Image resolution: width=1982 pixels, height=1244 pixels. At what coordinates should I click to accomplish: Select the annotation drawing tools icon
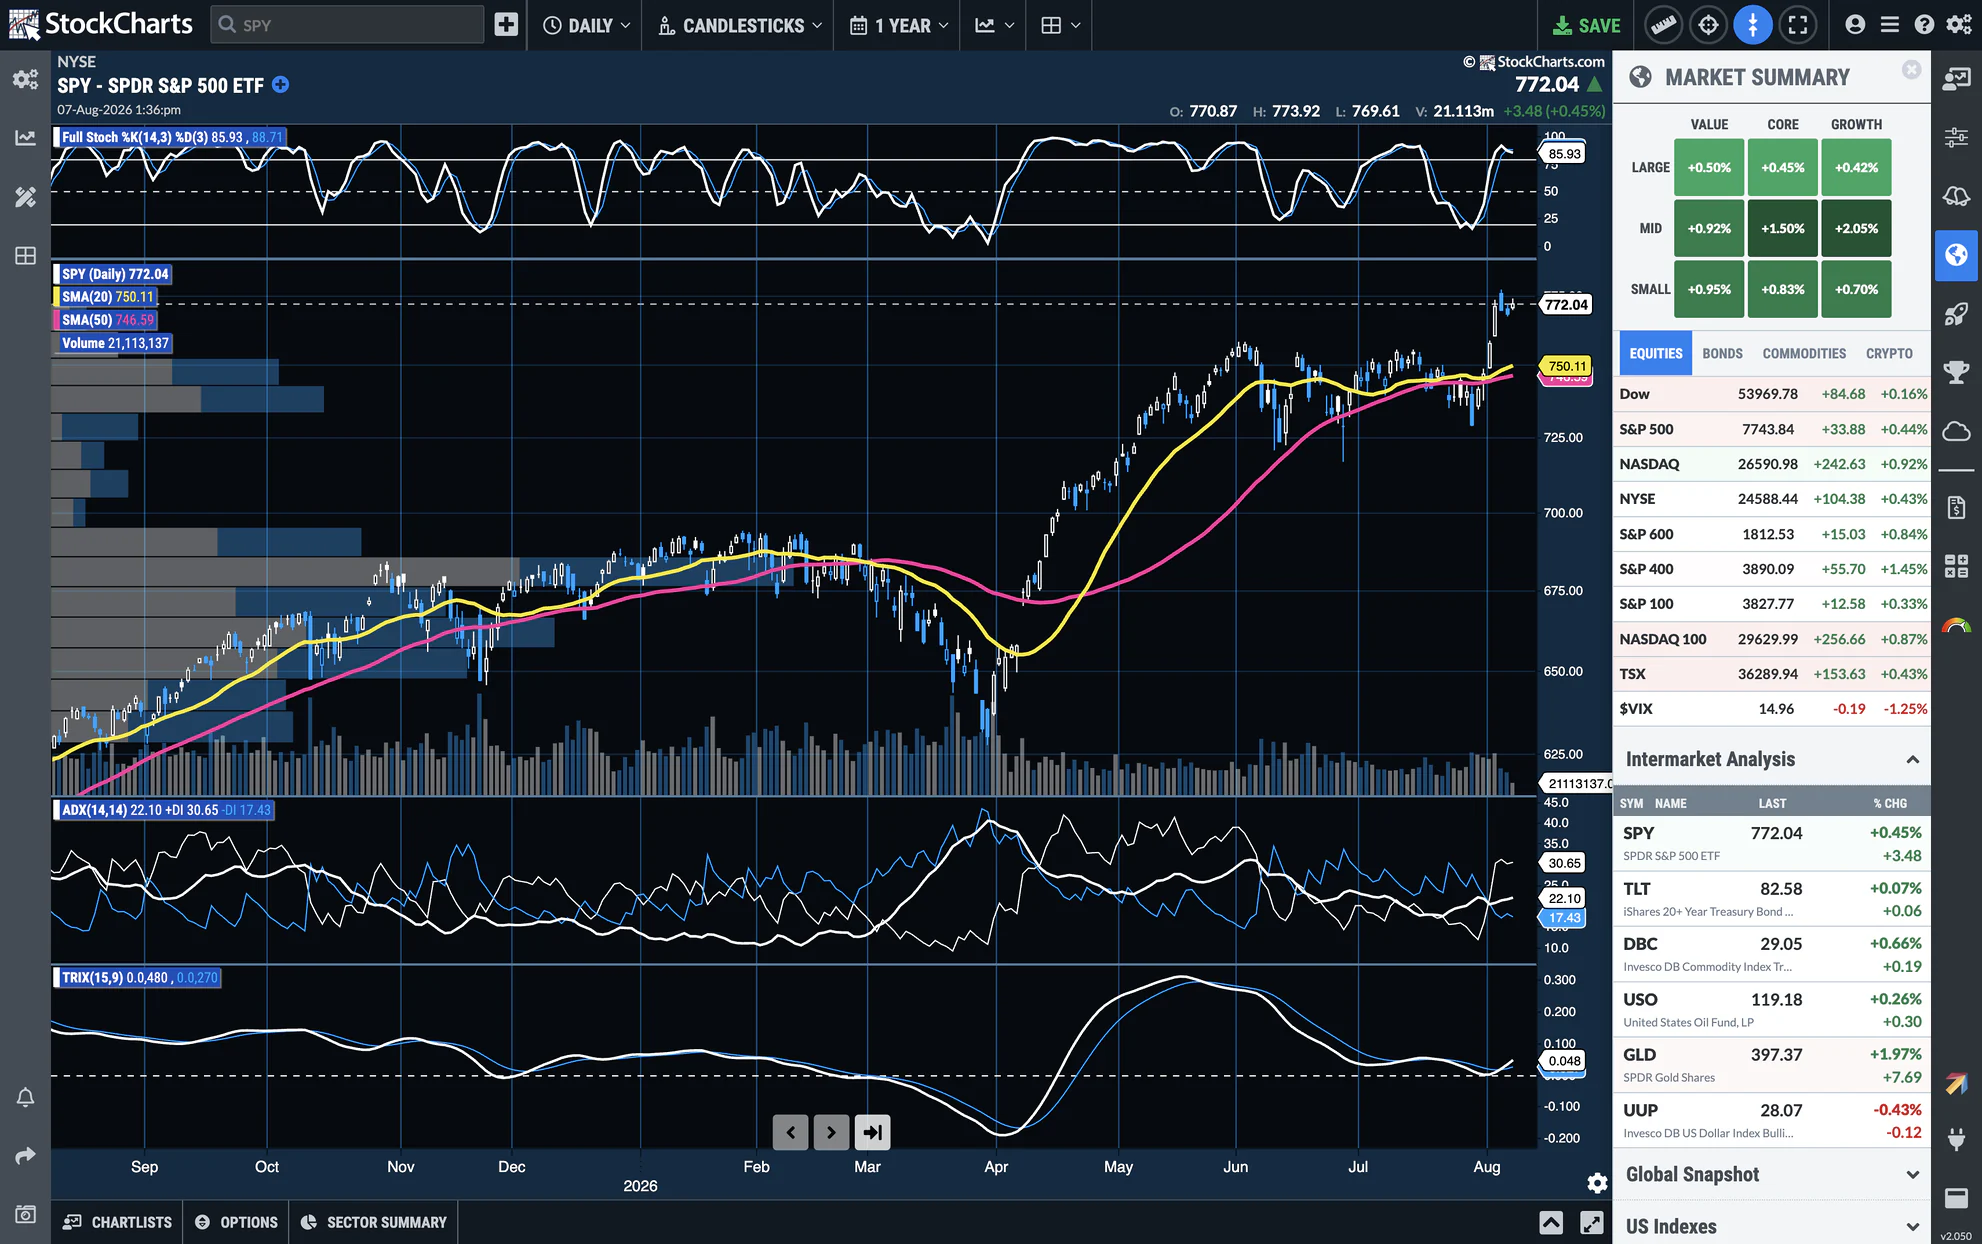coord(25,197)
